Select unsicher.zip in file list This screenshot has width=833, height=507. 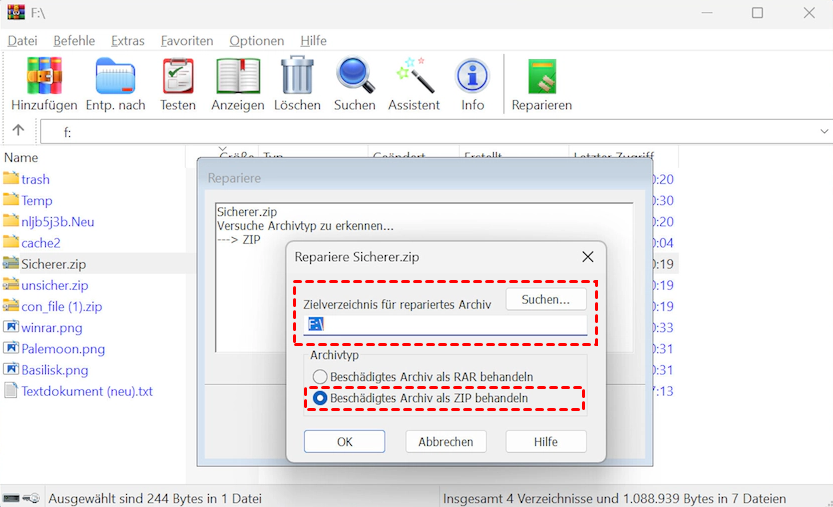coord(55,285)
